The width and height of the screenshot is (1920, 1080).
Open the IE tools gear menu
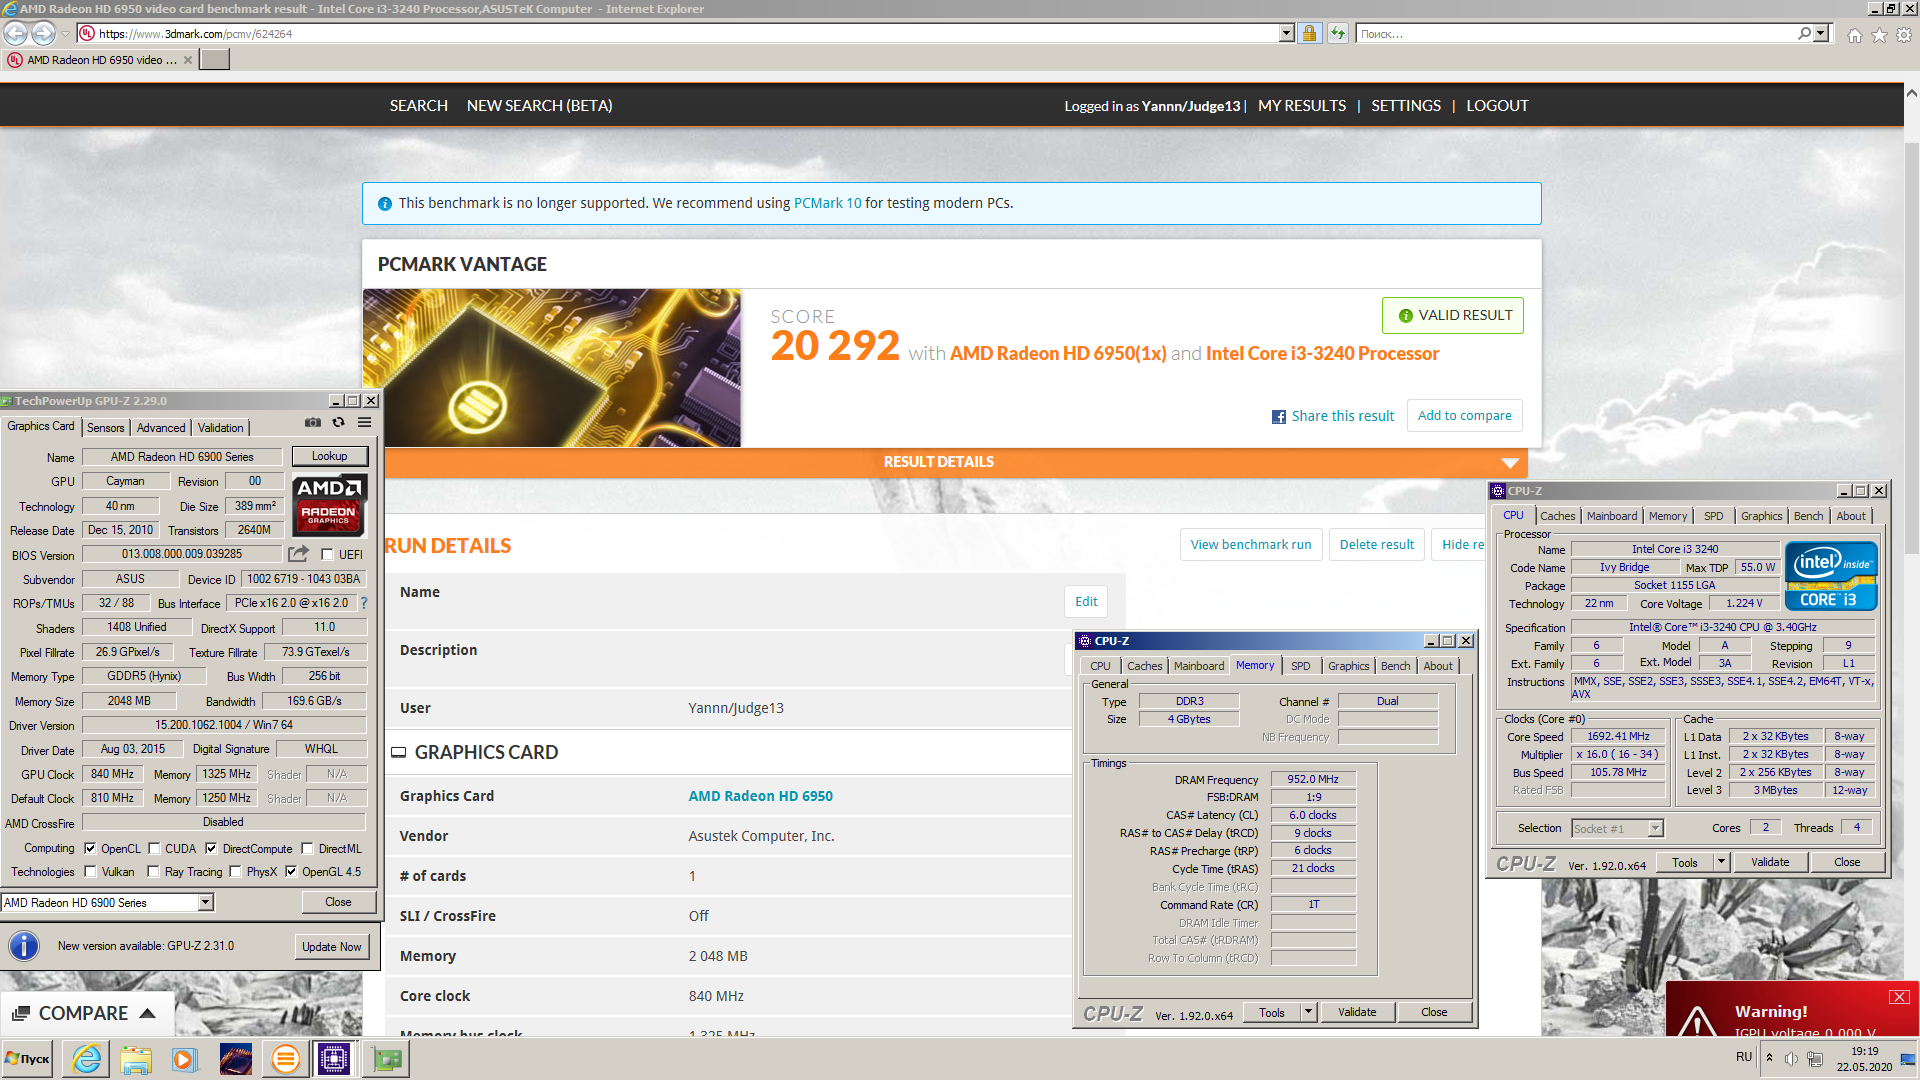click(1904, 35)
